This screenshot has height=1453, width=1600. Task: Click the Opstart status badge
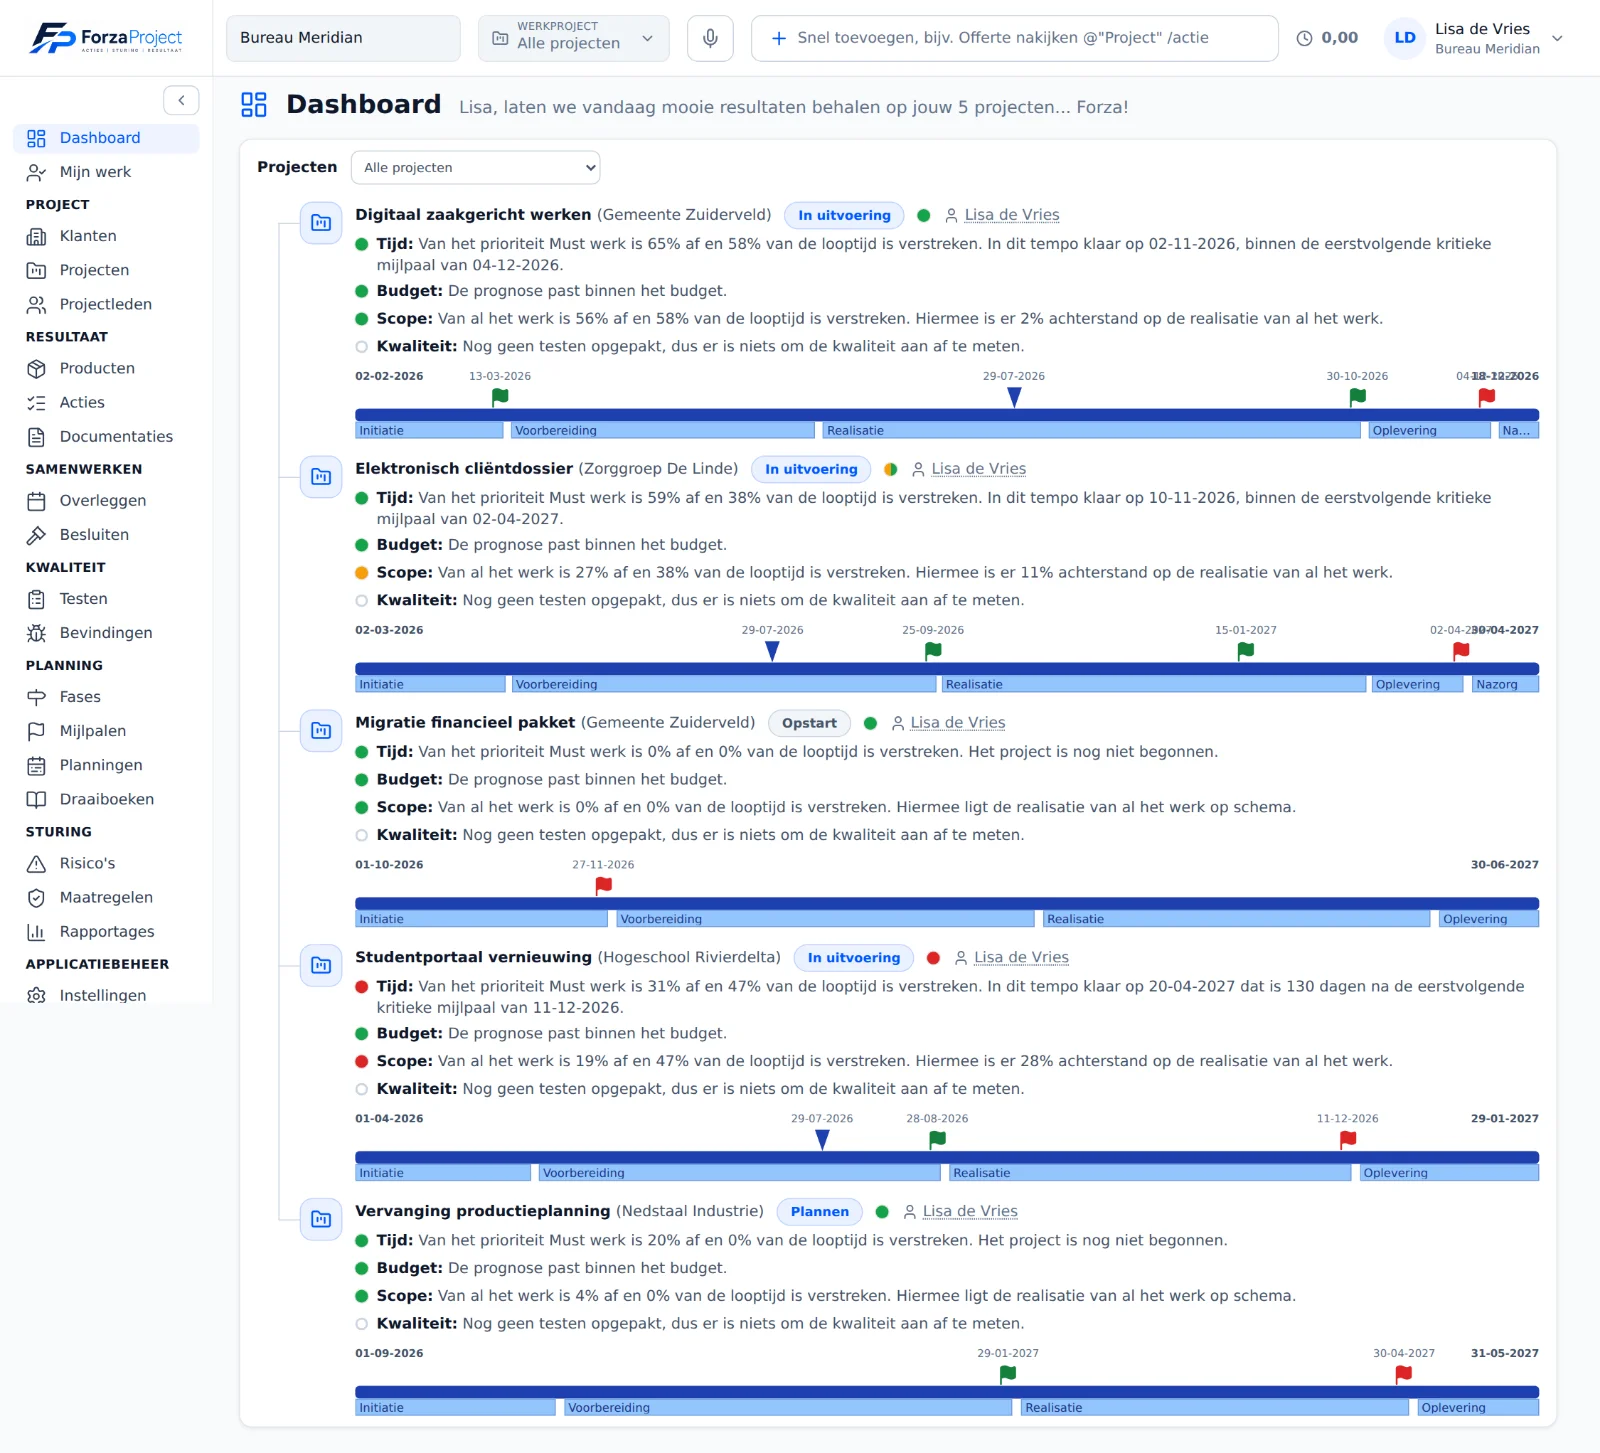(809, 723)
